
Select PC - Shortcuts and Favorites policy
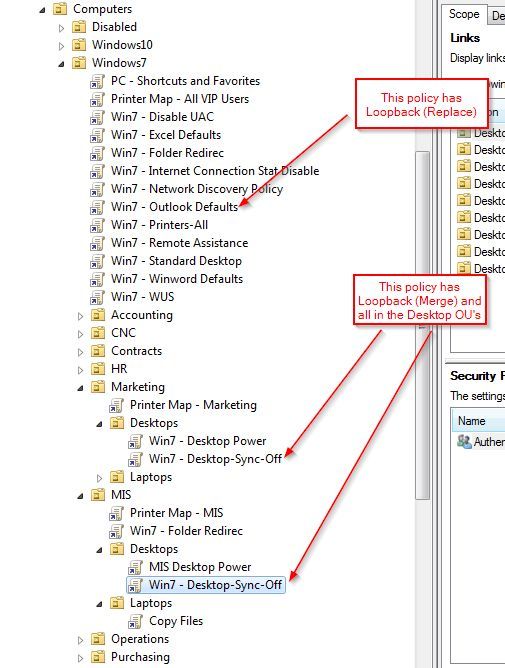coord(185,81)
